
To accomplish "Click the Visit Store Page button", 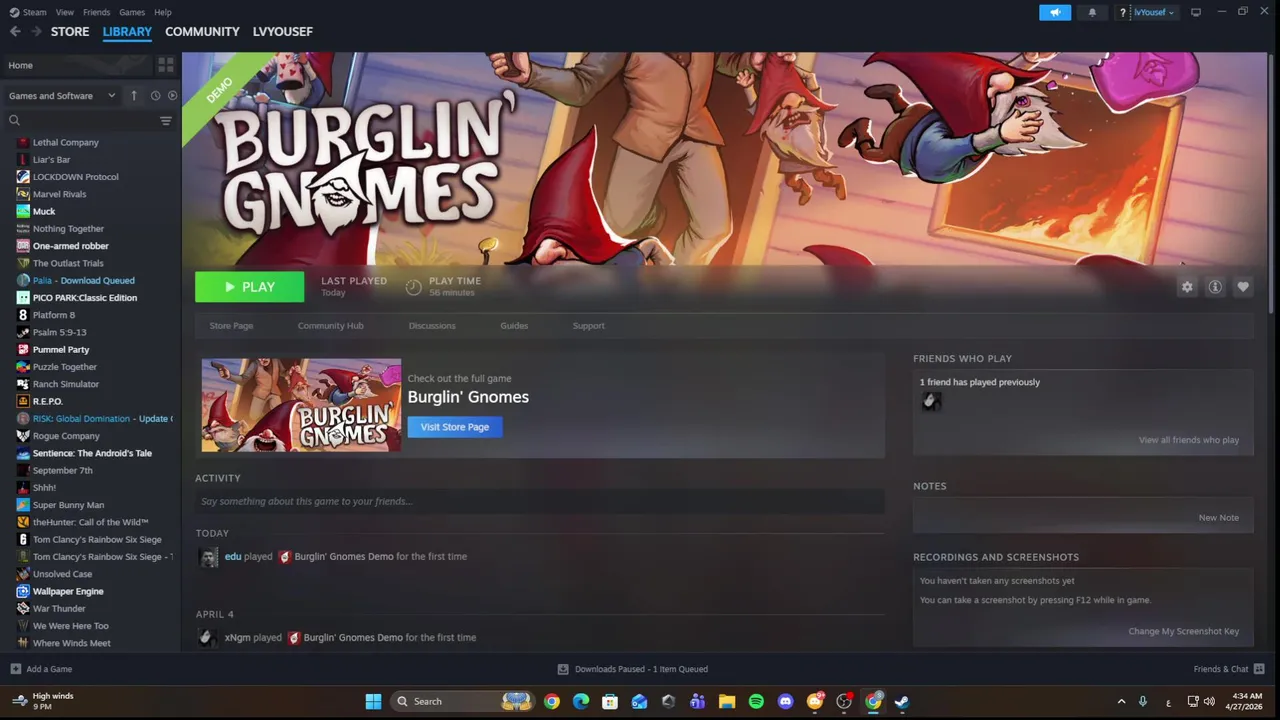I will [x=455, y=427].
